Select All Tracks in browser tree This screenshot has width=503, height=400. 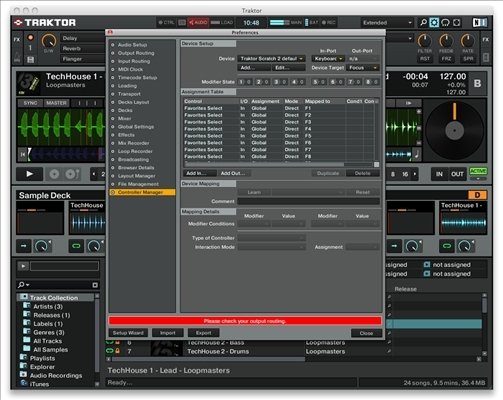[x=47, y=341]
